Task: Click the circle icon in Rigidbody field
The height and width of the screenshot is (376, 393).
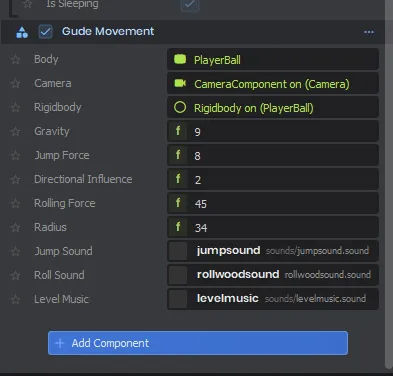Action: point(180,107)
